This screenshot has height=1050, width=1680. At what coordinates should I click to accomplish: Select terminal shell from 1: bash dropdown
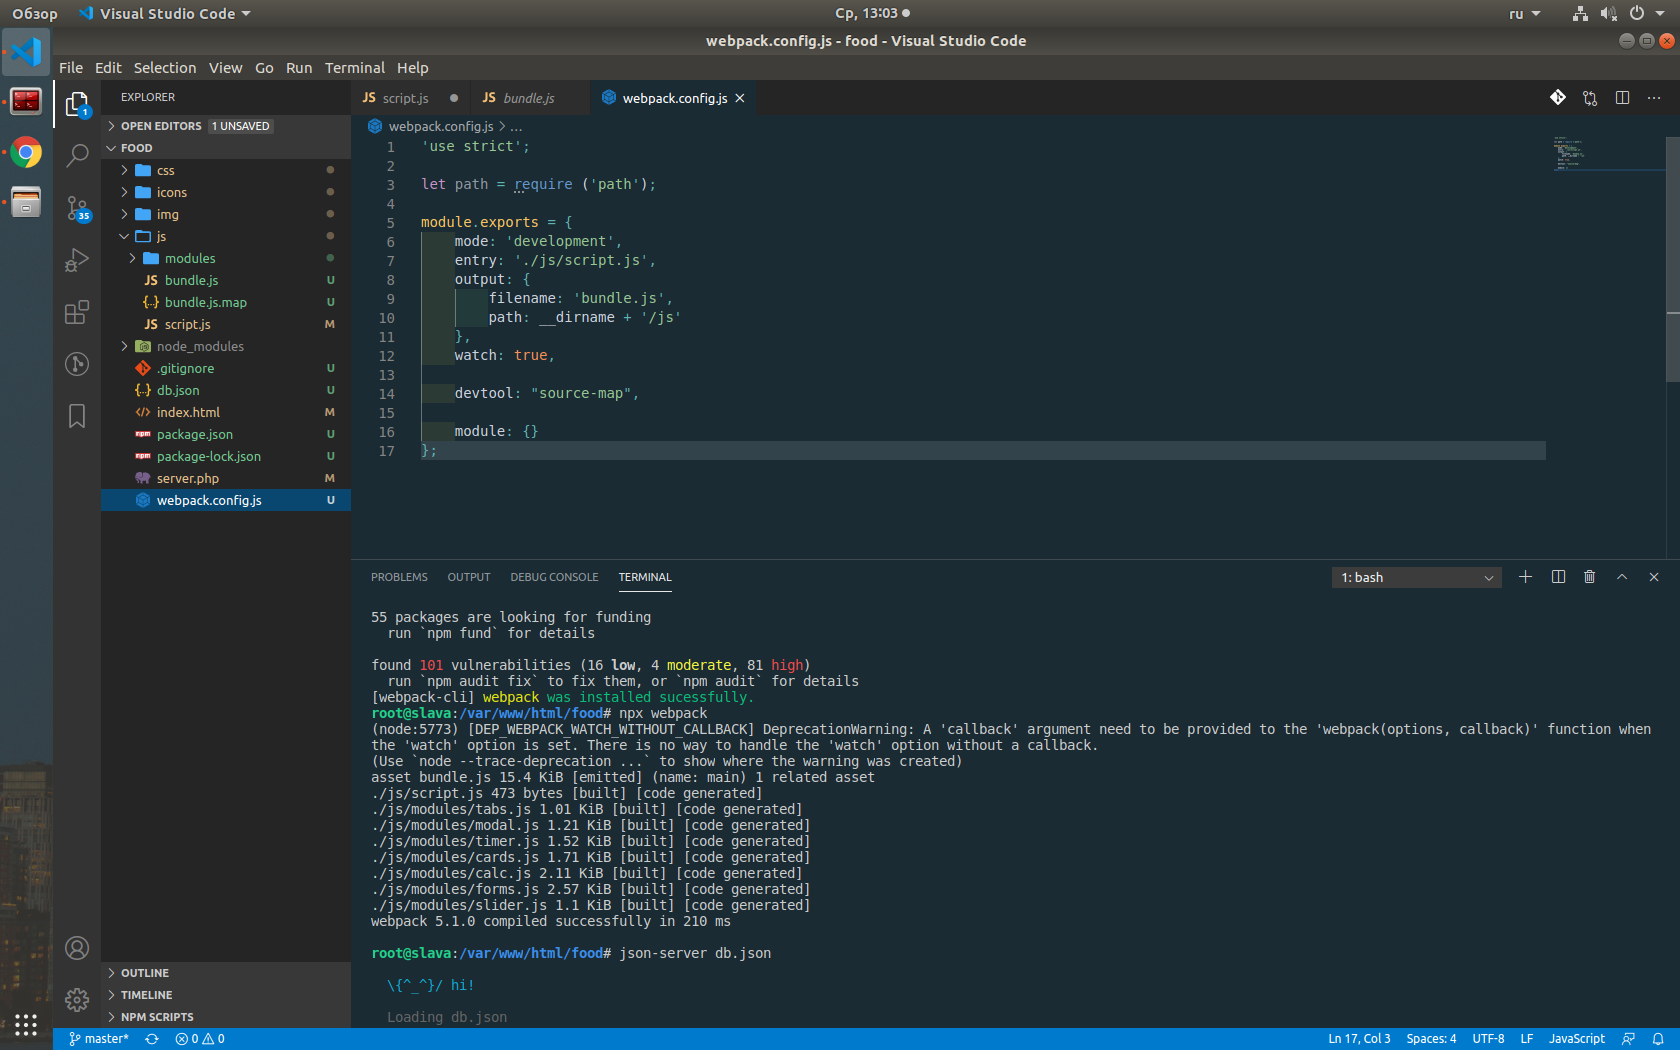(1416, 577)
